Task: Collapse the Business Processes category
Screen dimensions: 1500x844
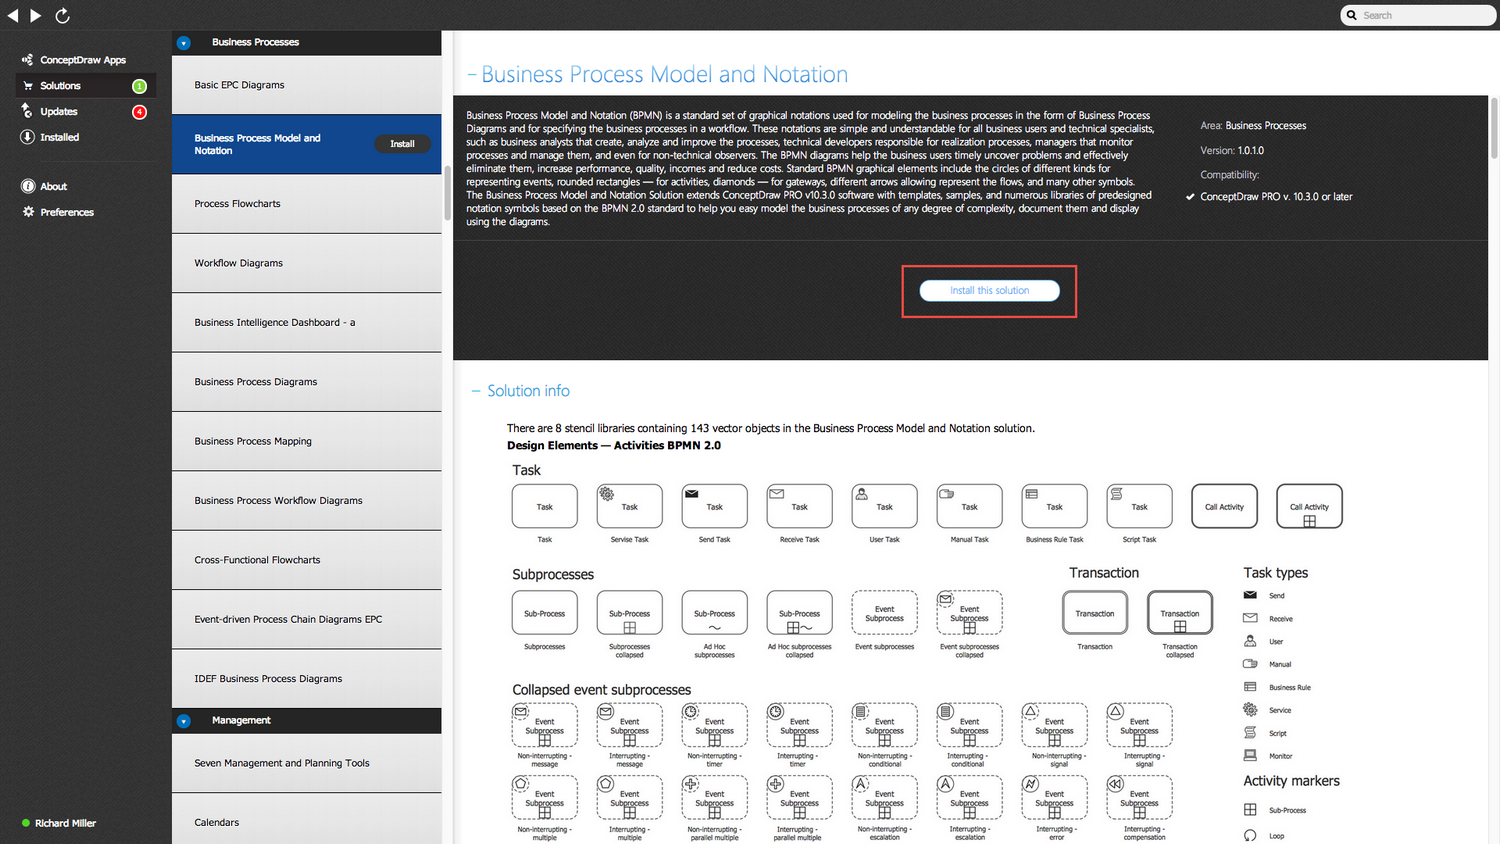Action: click(183, 43)
